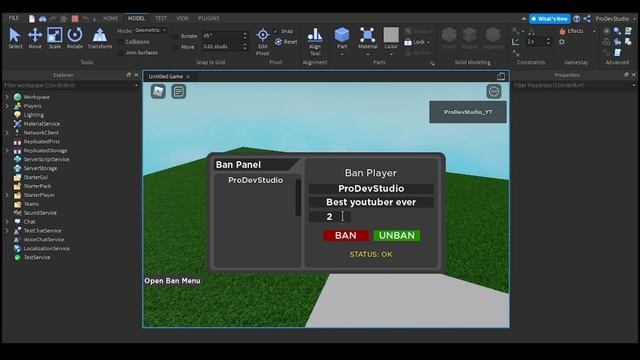This screenshot has width=640, height=360.
Task: Click the Reset pivot button
Action: pos(286,42)
